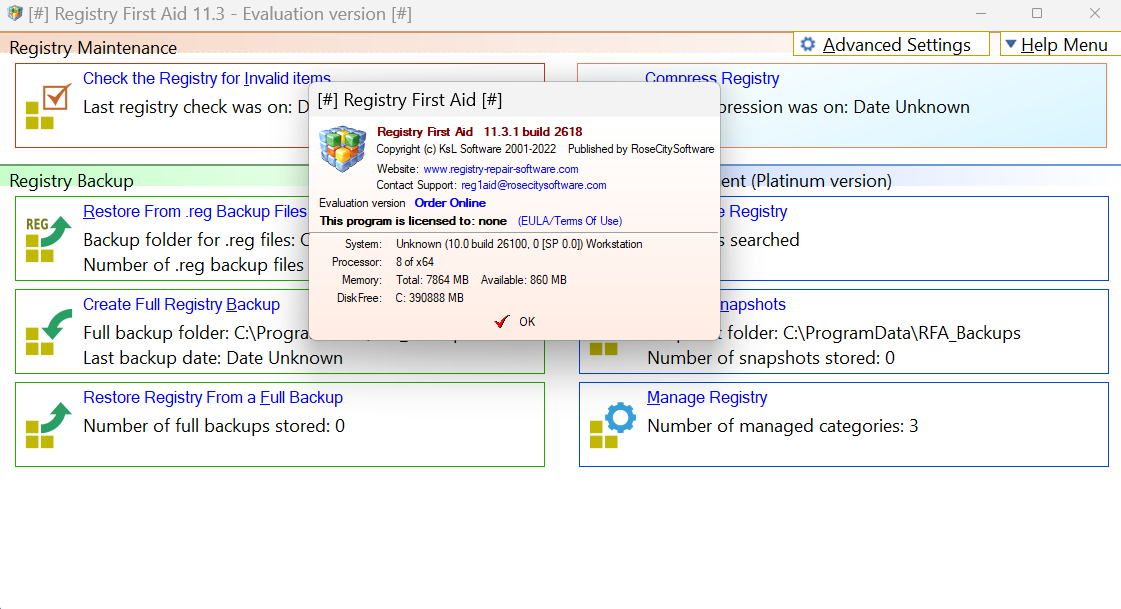This screenshot has height=609, width=1121.
Task: Click the Compress Registry link
Action: (x=711, y=78)
